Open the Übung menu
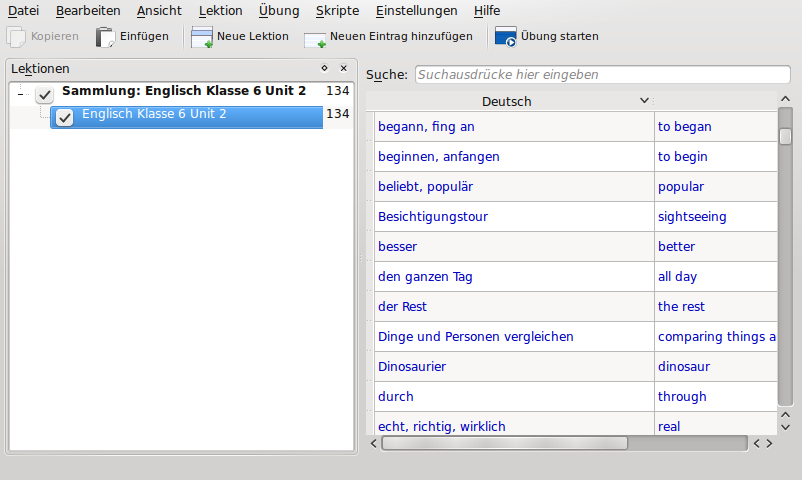802x480 pixels. pyautogui.click(x=279, y=11)
